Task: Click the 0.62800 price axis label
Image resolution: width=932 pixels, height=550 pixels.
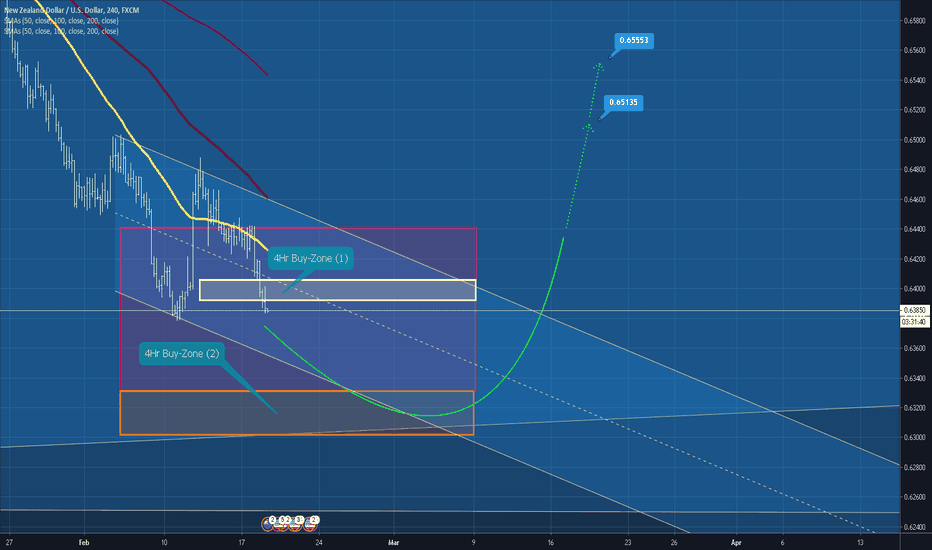Action: 914,467
